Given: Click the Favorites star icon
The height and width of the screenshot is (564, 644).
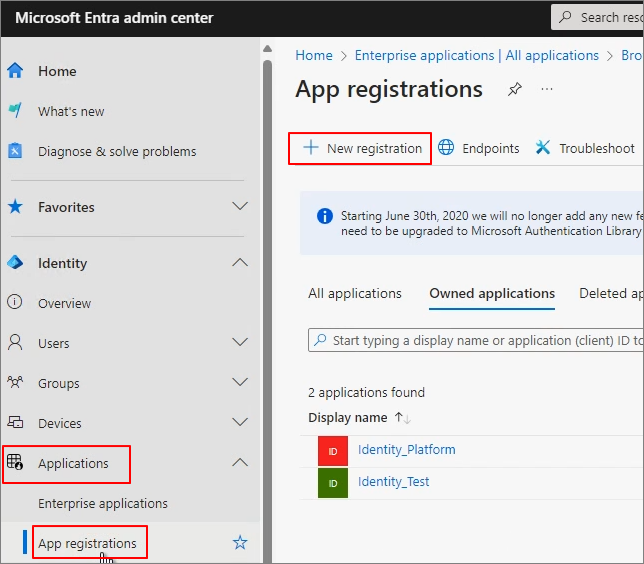Looking at the screenshot, I should [x=15, y=206].
